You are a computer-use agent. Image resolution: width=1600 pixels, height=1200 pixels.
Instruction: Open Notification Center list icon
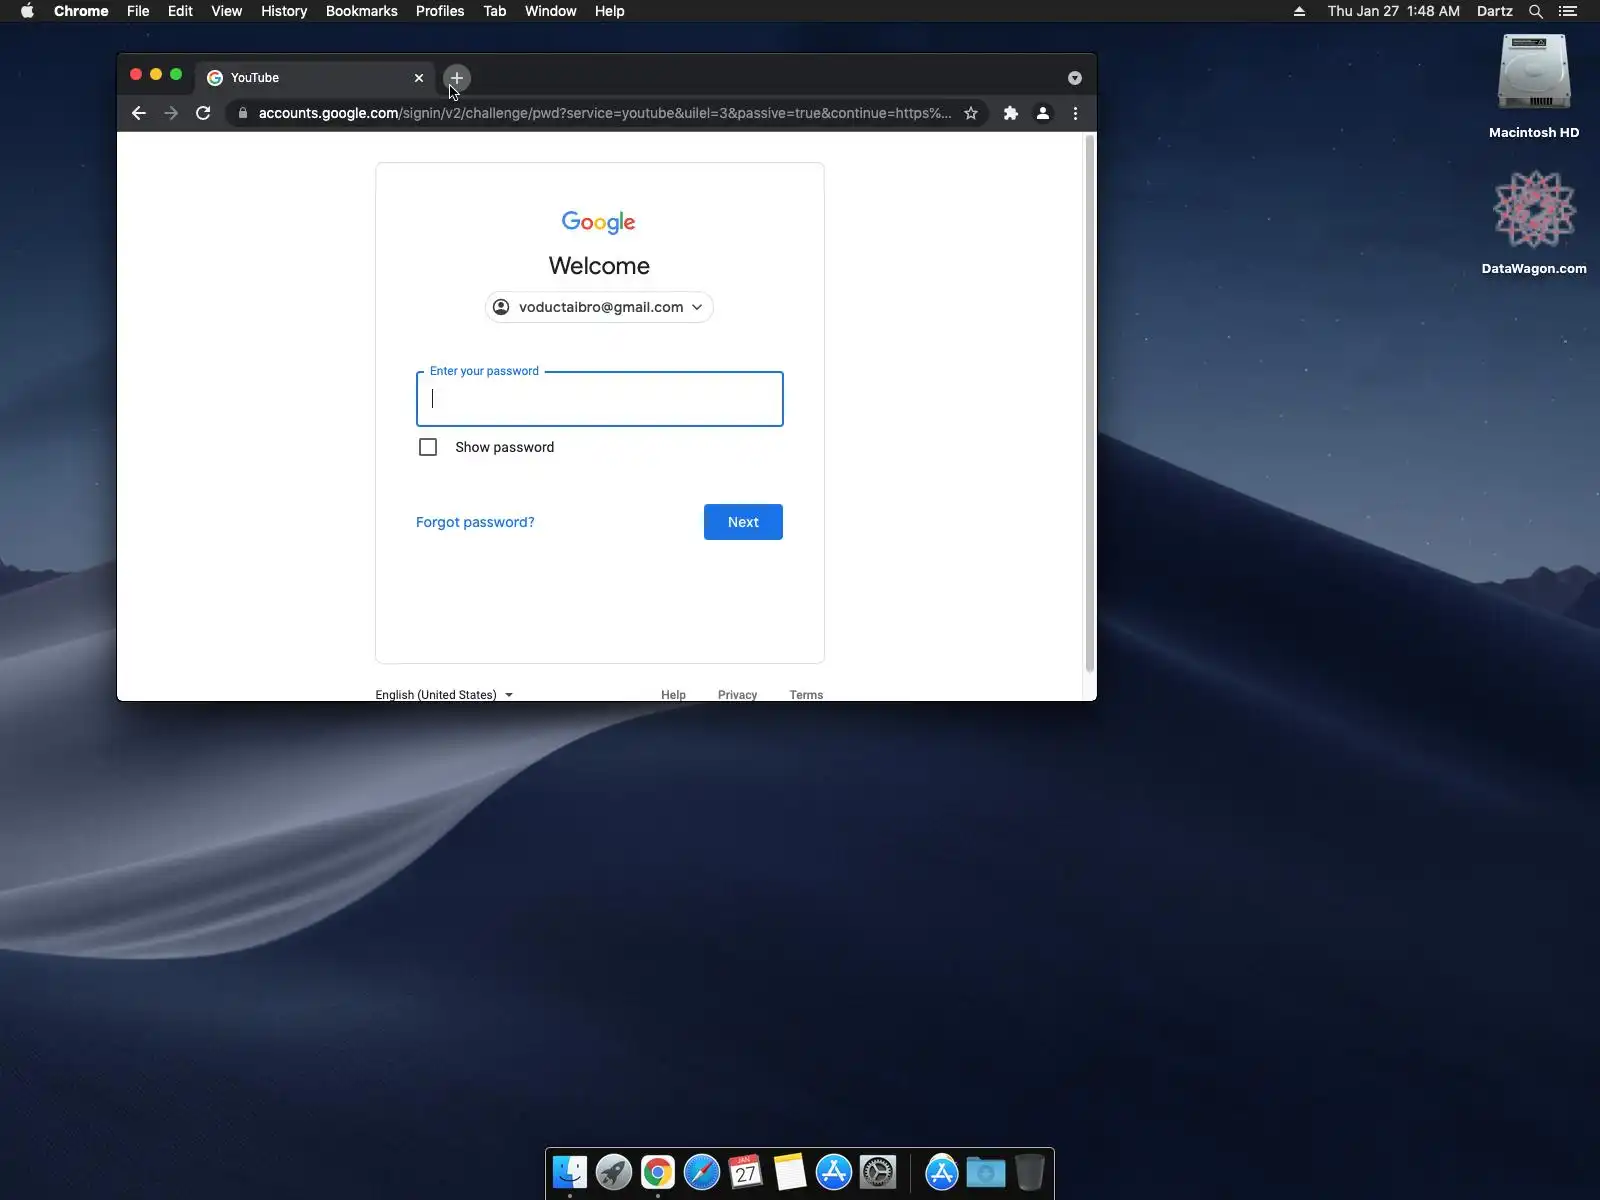[x=1568, y=11]
